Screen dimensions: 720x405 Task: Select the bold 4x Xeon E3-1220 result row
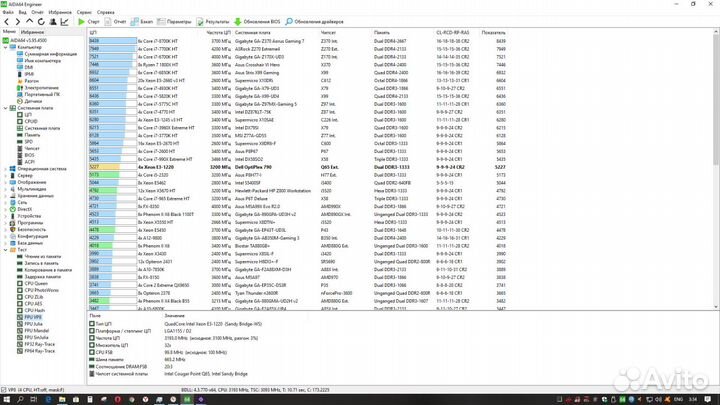coord(298,167)
